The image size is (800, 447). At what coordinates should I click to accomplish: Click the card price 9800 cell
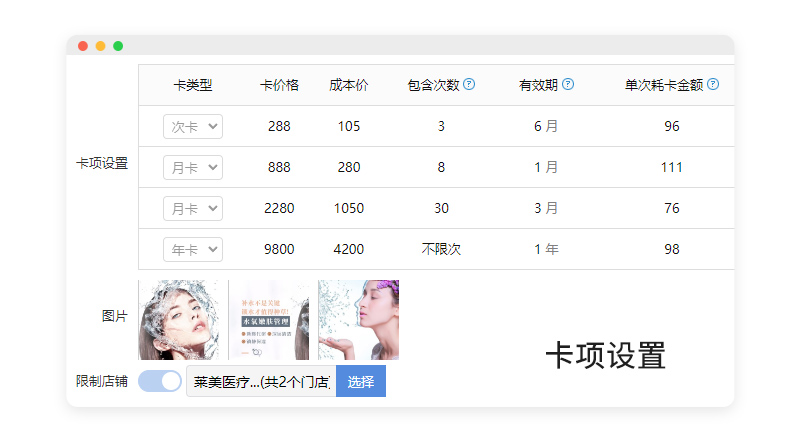[x=279, y=249]
